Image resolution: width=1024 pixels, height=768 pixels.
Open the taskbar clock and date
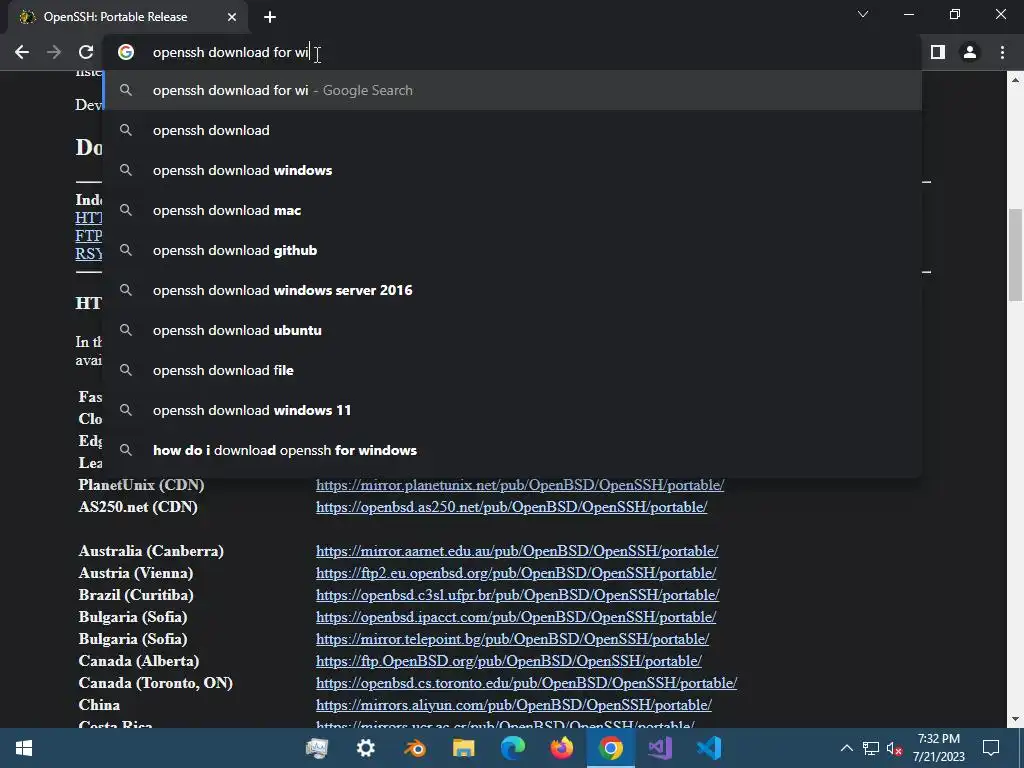938,748
